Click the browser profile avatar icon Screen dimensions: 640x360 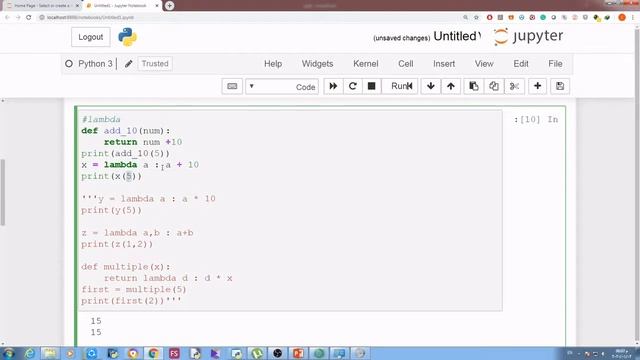point(622,17)
